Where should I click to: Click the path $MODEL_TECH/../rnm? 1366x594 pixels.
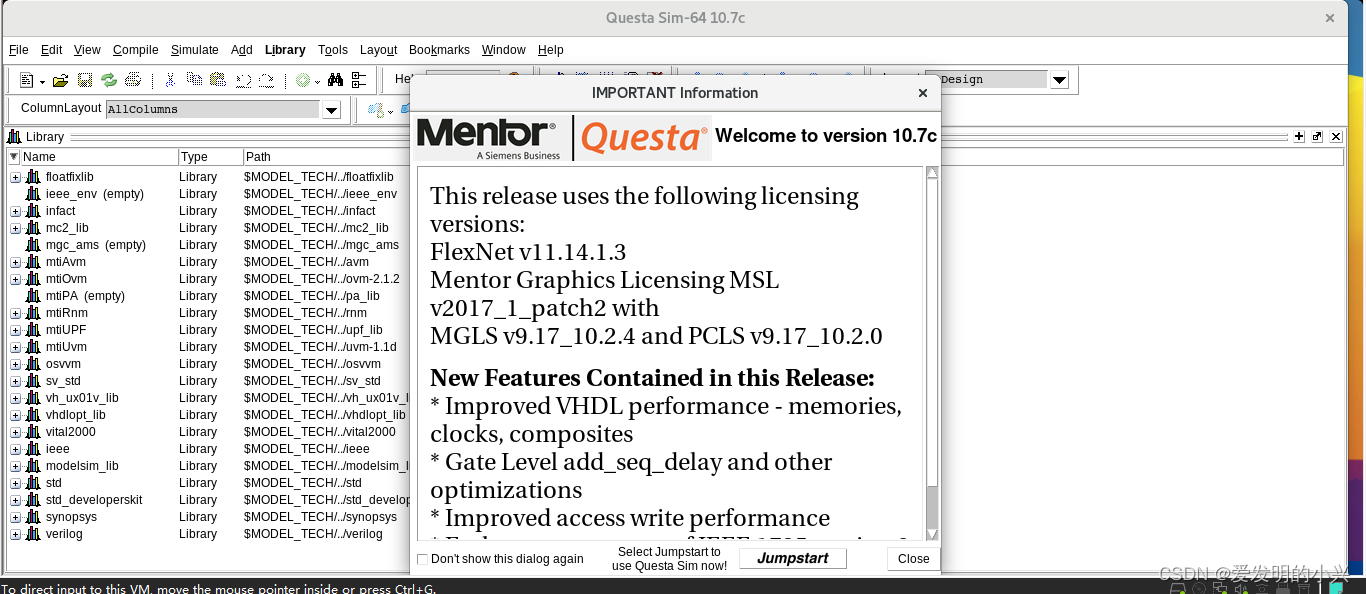tap(305, 313)
